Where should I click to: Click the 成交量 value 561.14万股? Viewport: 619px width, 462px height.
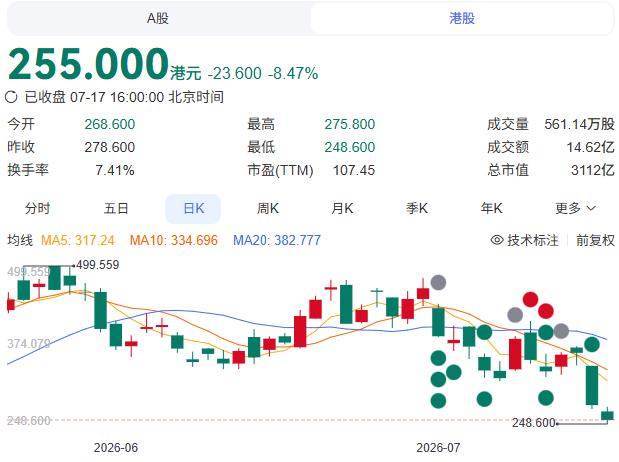tap(580, 124)
